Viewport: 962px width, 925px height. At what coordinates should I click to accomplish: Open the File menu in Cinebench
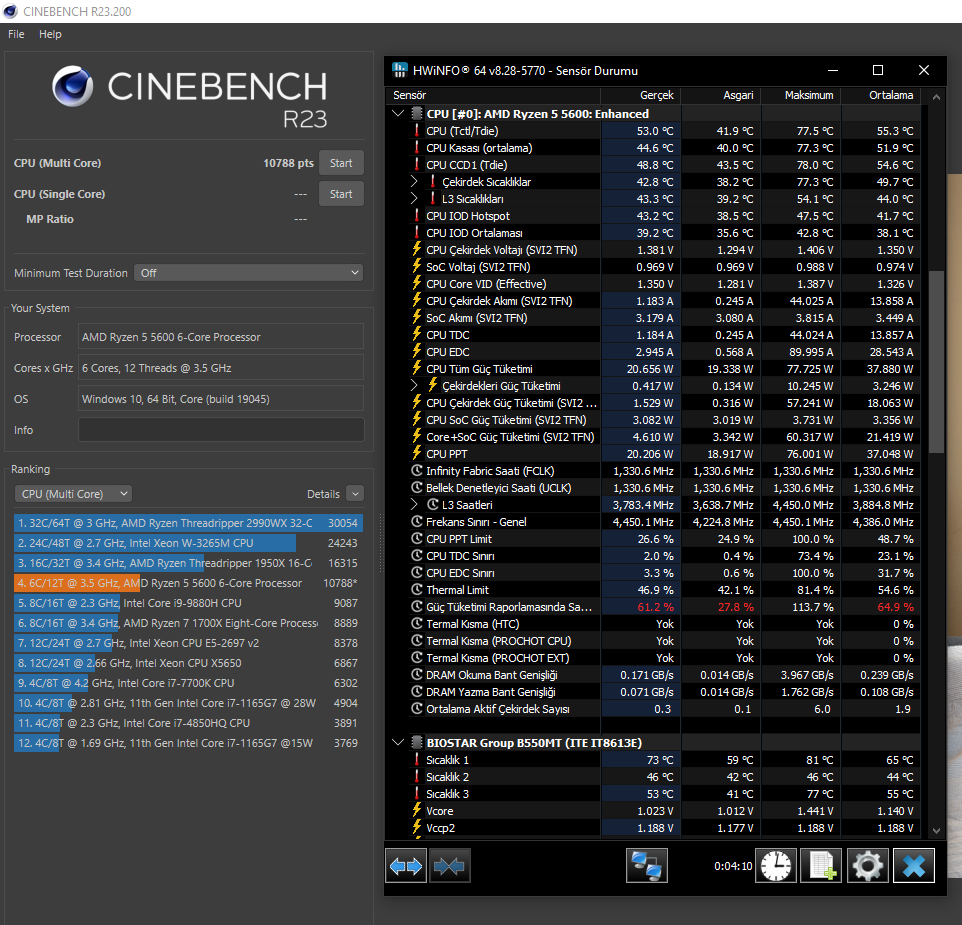(16, 34)
